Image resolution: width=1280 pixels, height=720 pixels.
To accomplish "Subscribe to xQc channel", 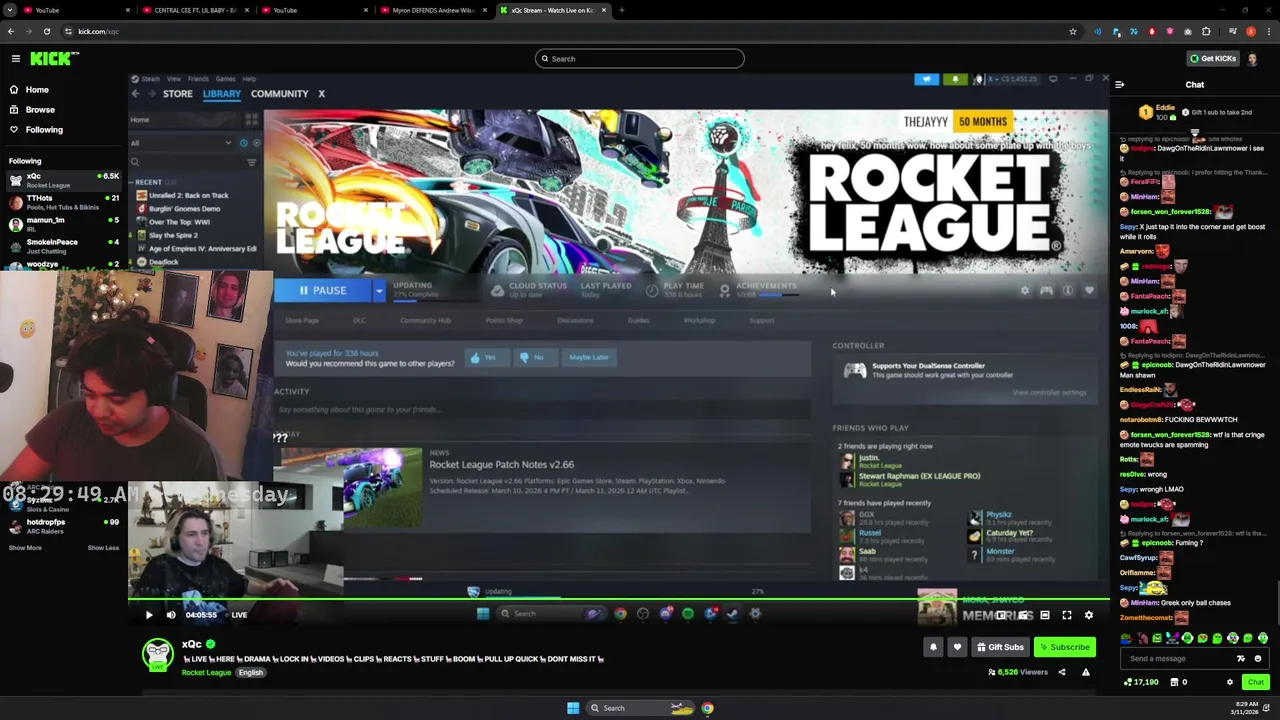I will pyautogui.click(x=1064, y=647).
